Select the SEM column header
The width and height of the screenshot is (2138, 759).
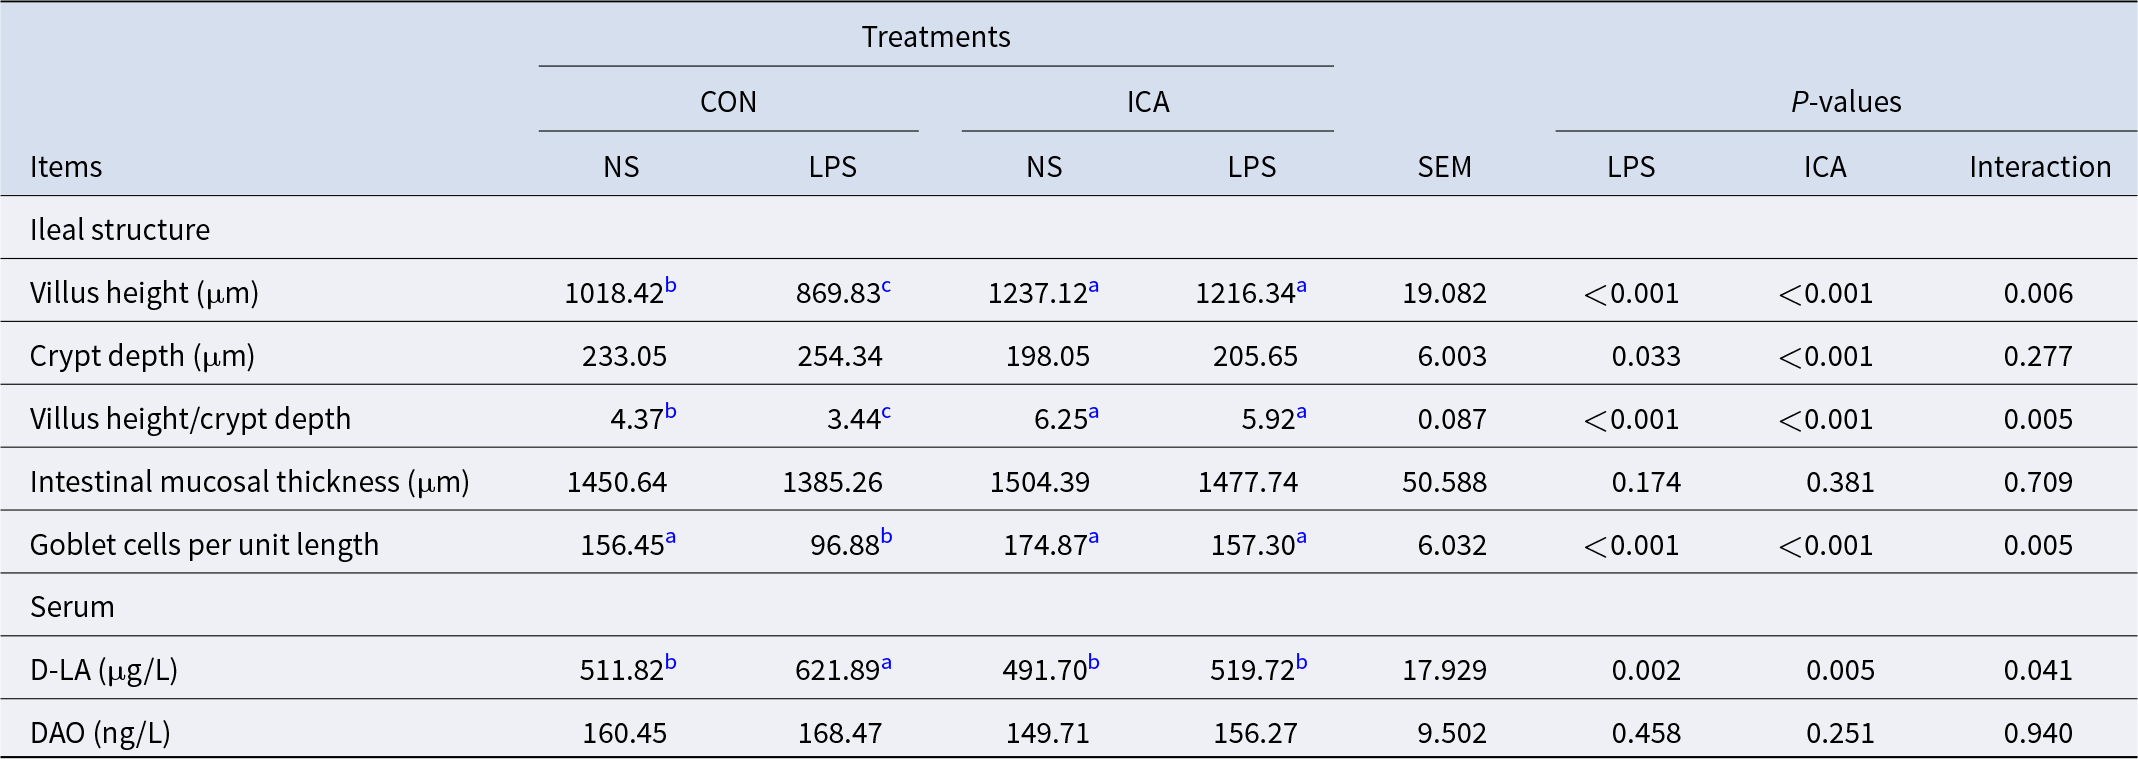[x=1444, y=167]
